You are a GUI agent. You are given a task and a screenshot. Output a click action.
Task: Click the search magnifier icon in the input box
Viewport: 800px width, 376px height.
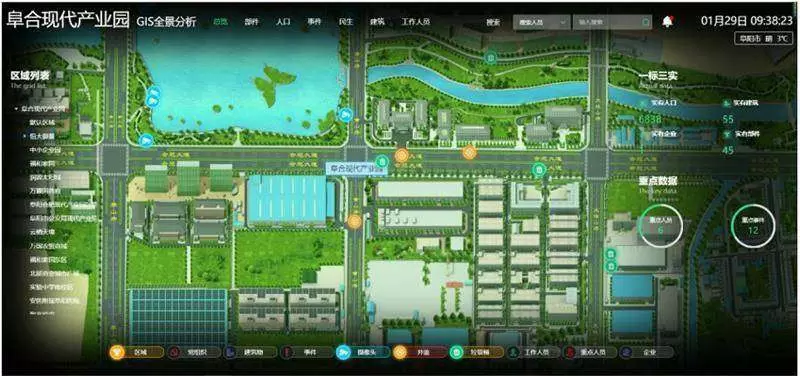pos(645,22)
